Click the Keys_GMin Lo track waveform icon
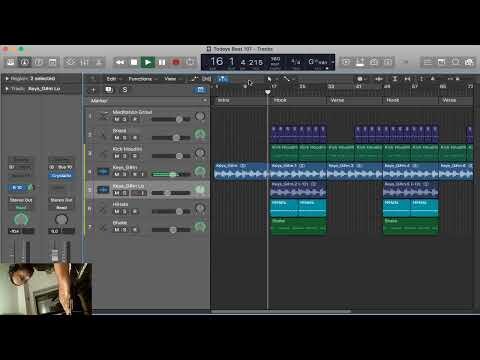 coord(103,190)
